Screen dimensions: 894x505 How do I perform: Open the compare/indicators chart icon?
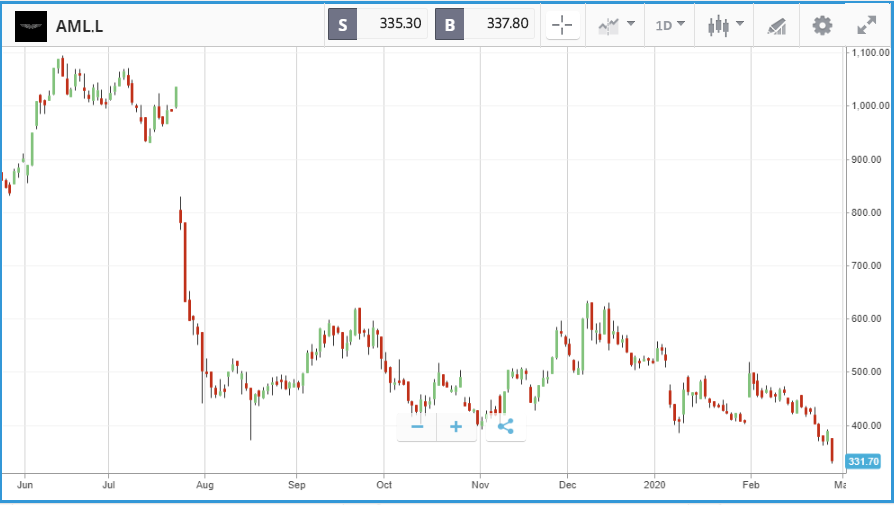pyautogui.click(x=608, y=26)
